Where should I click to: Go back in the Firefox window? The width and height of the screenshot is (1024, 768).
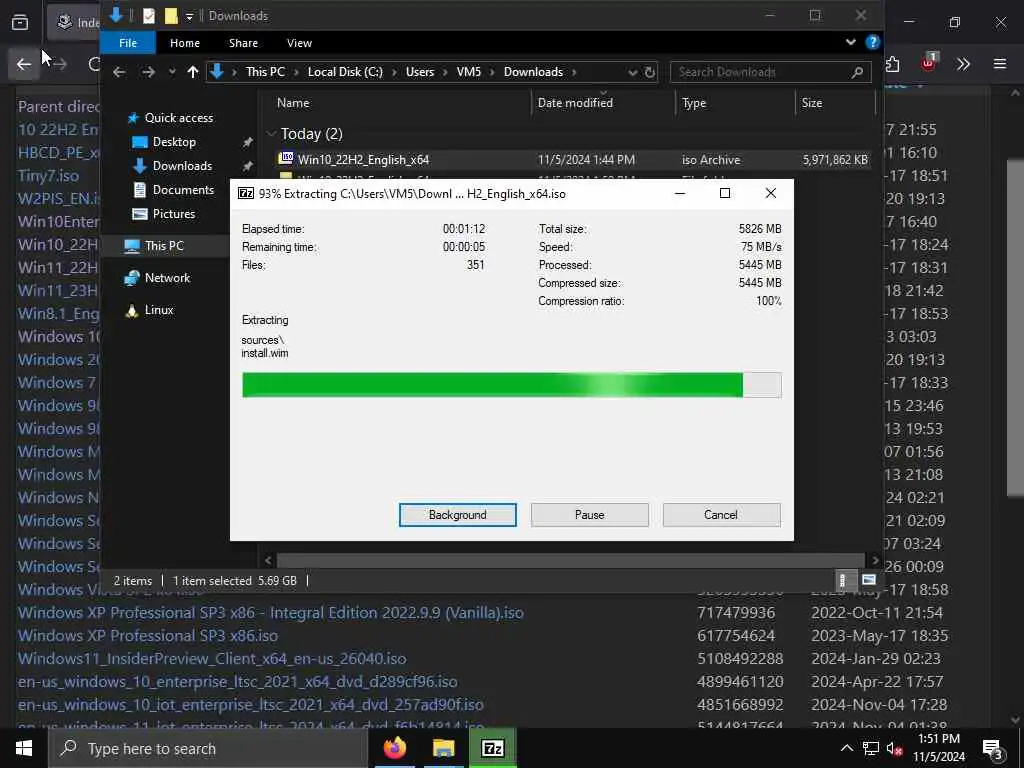[24, 64]
